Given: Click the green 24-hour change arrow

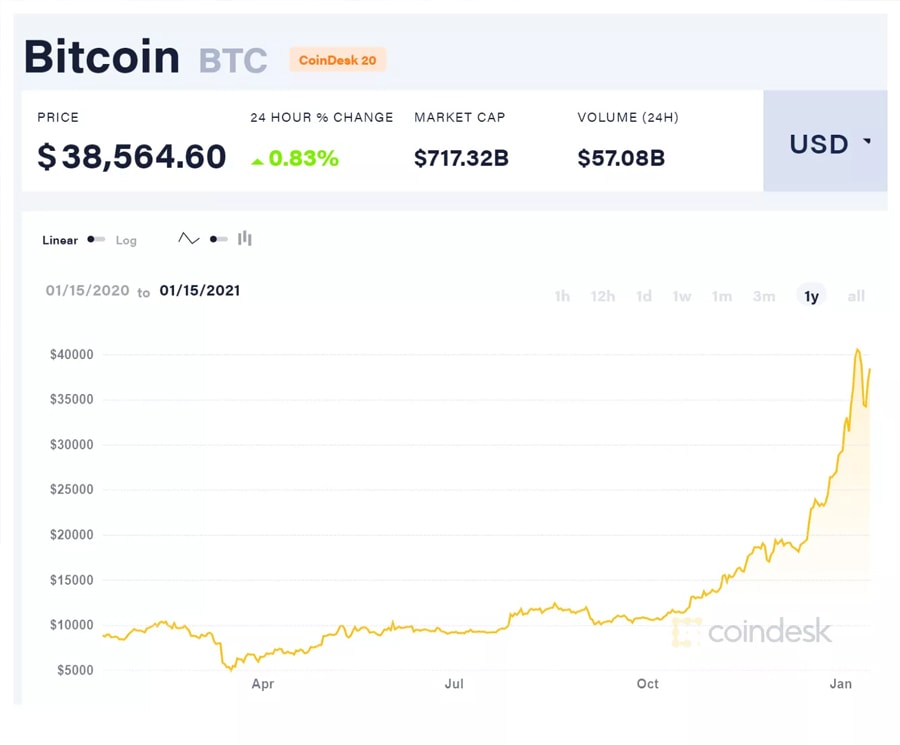Looking at the screenshot, I should click(x=257, y=160).
